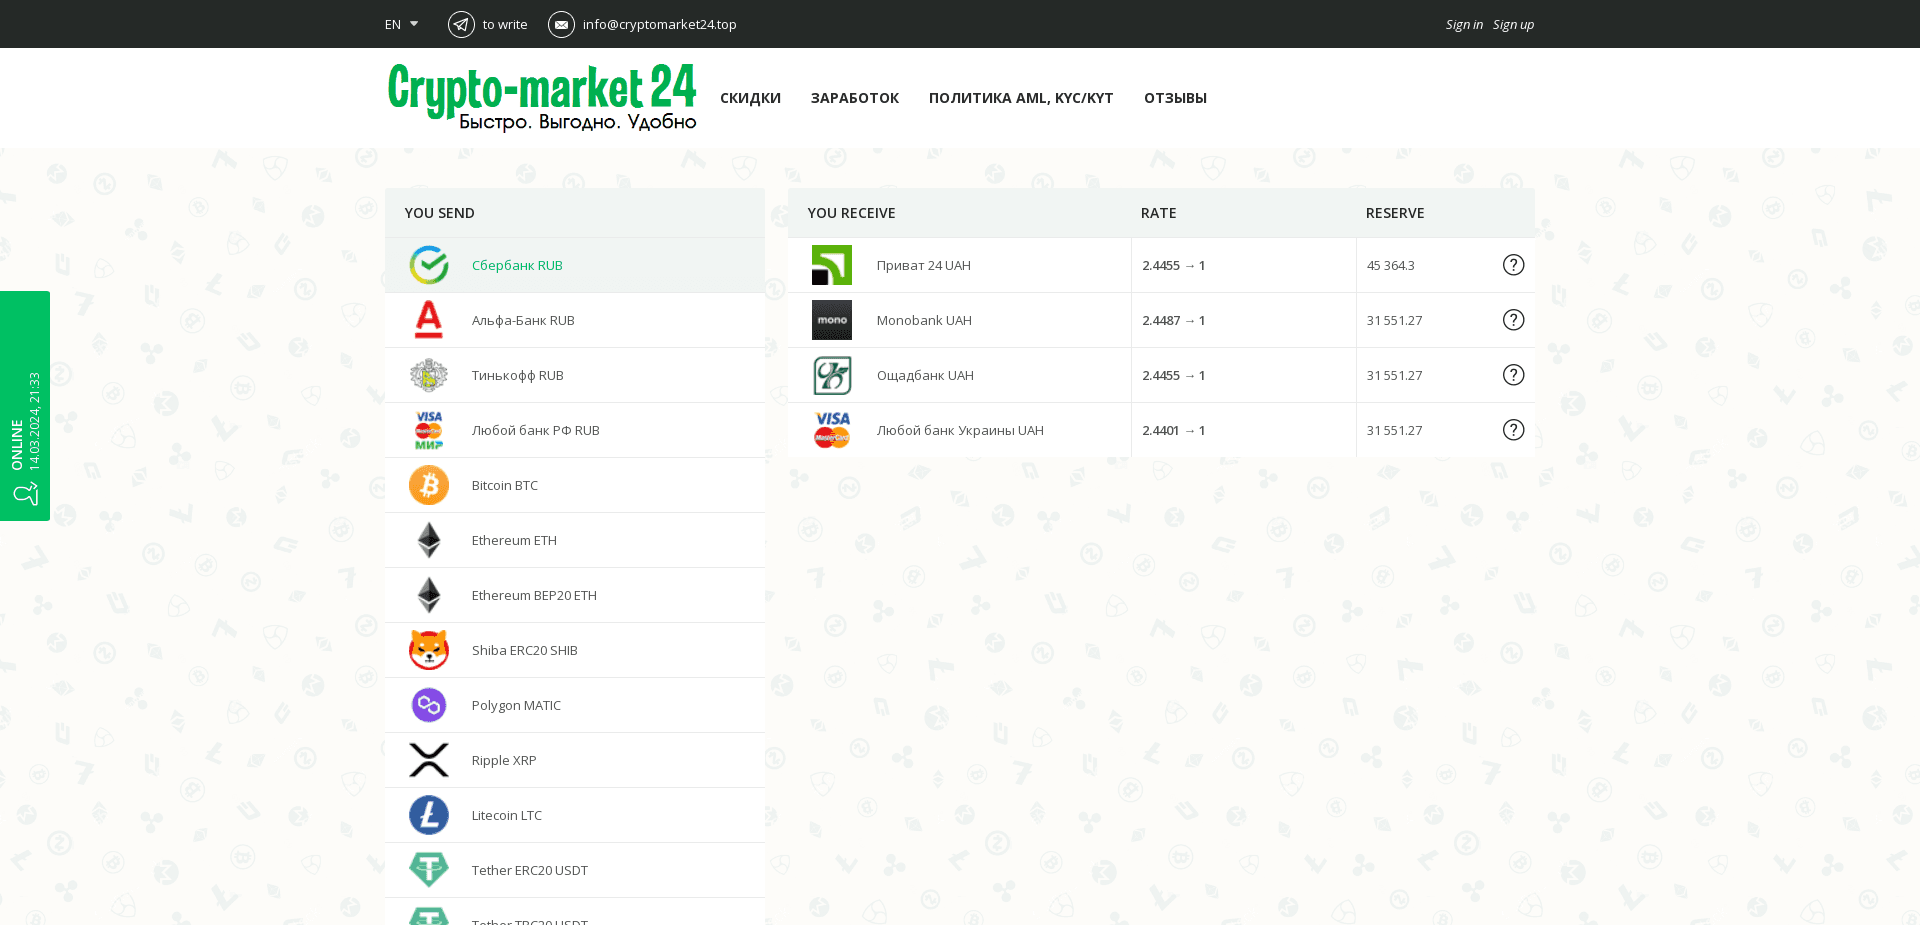Select the Polygon MATIC icon

coord(428,705)
